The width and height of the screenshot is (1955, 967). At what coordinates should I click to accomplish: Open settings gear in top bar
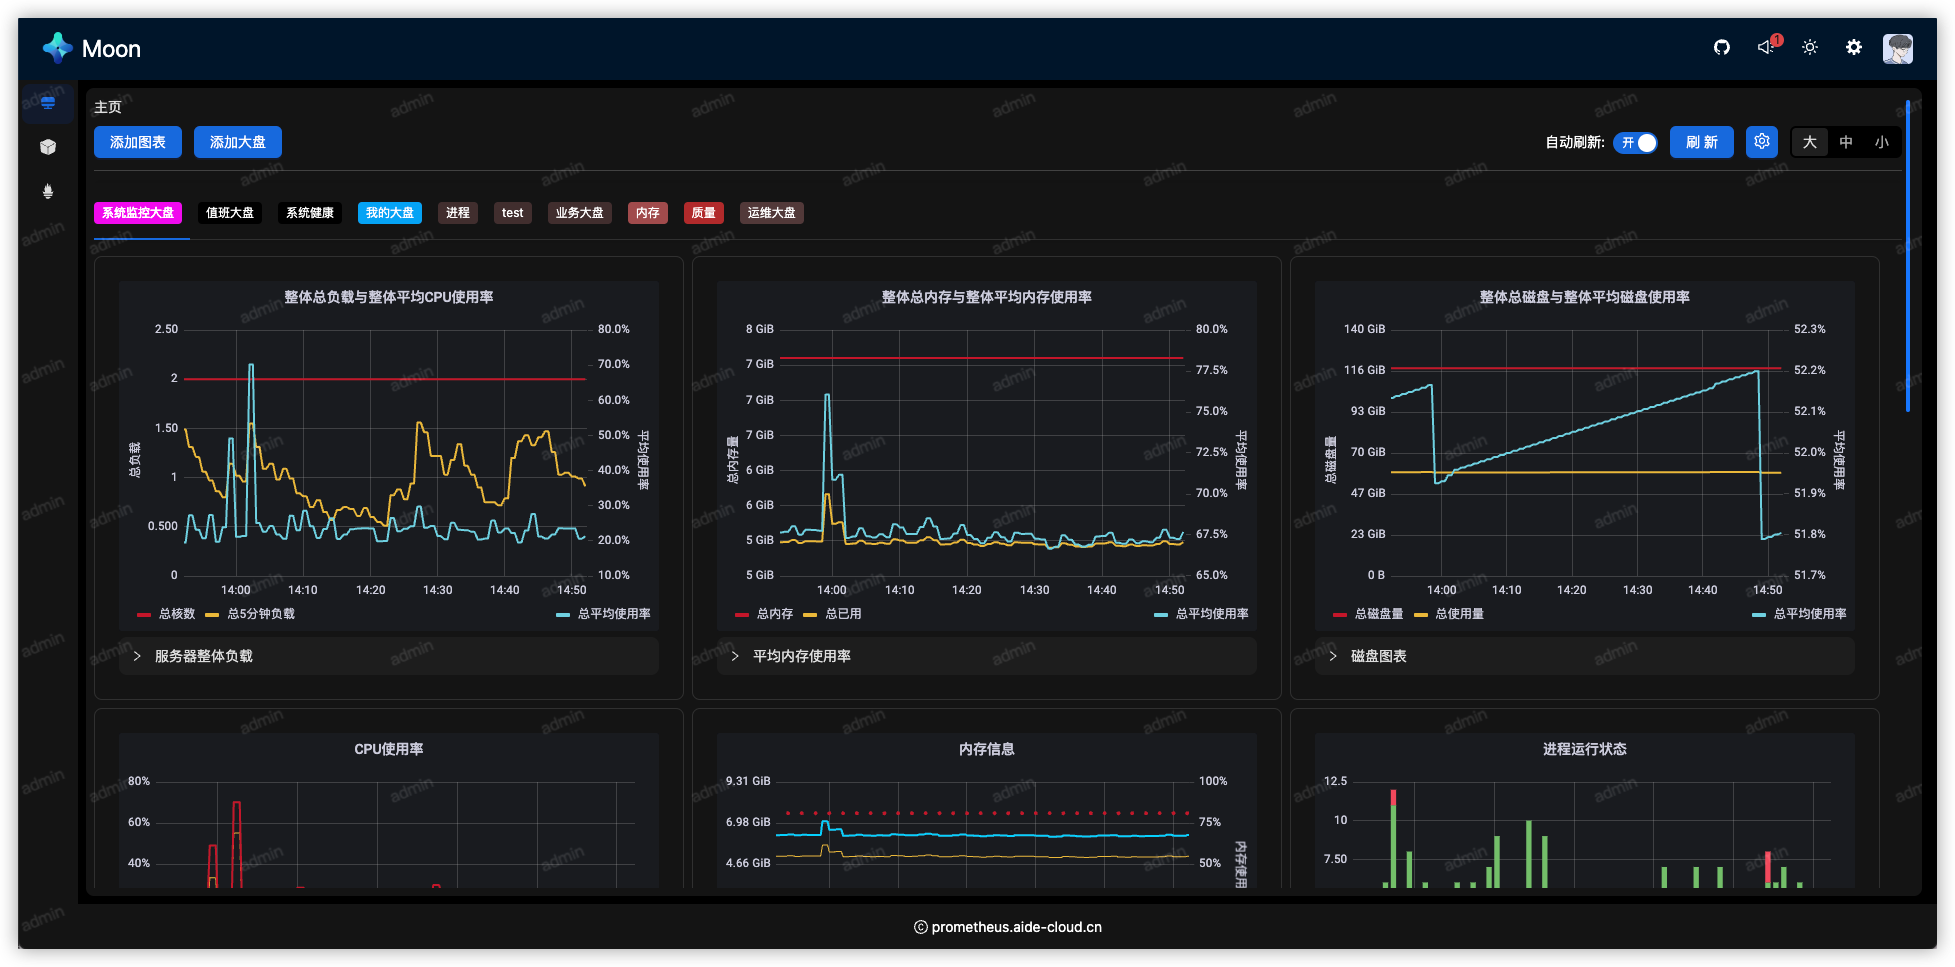click(x=1853, y=47)
